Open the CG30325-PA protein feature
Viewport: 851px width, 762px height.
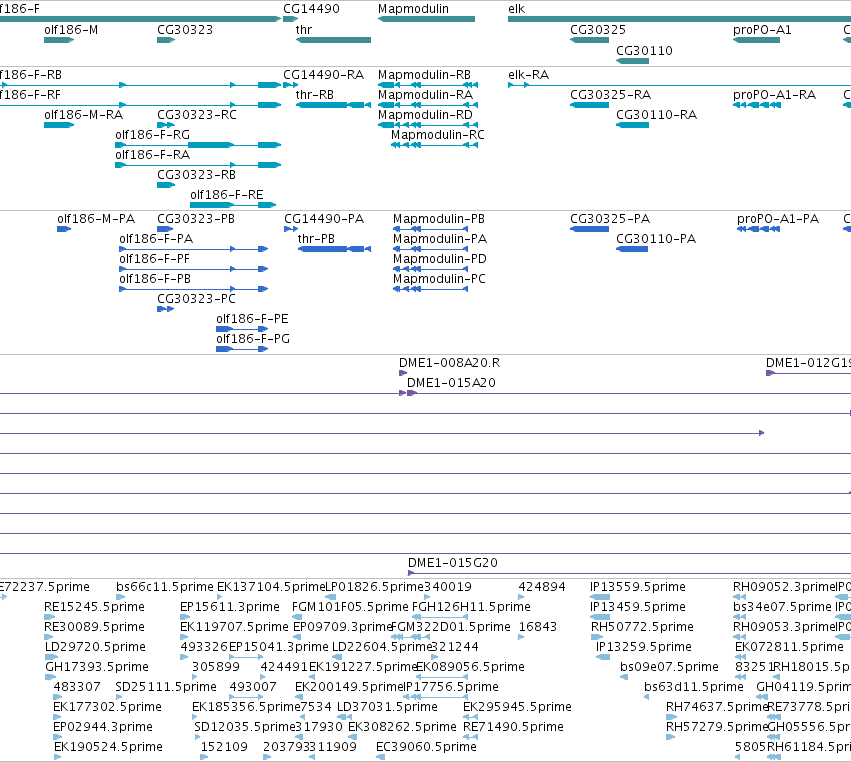coord(589,229)
